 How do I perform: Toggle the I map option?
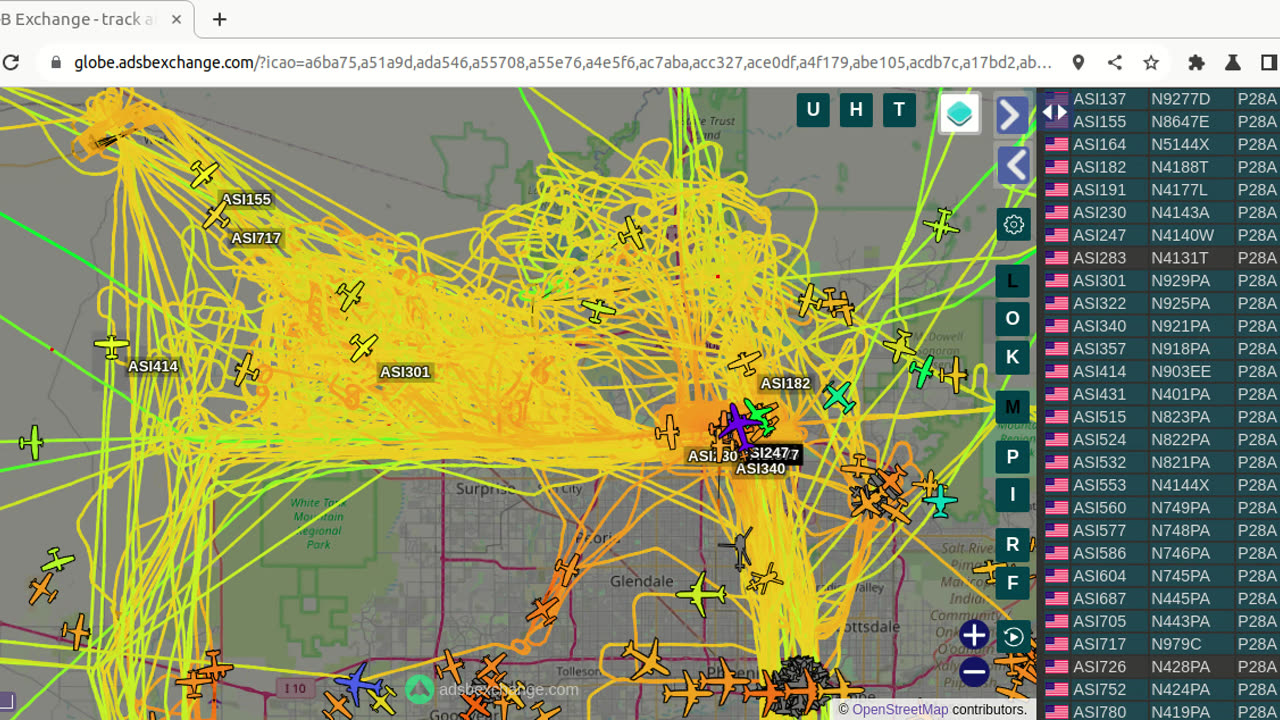[x=1012, y=494]
